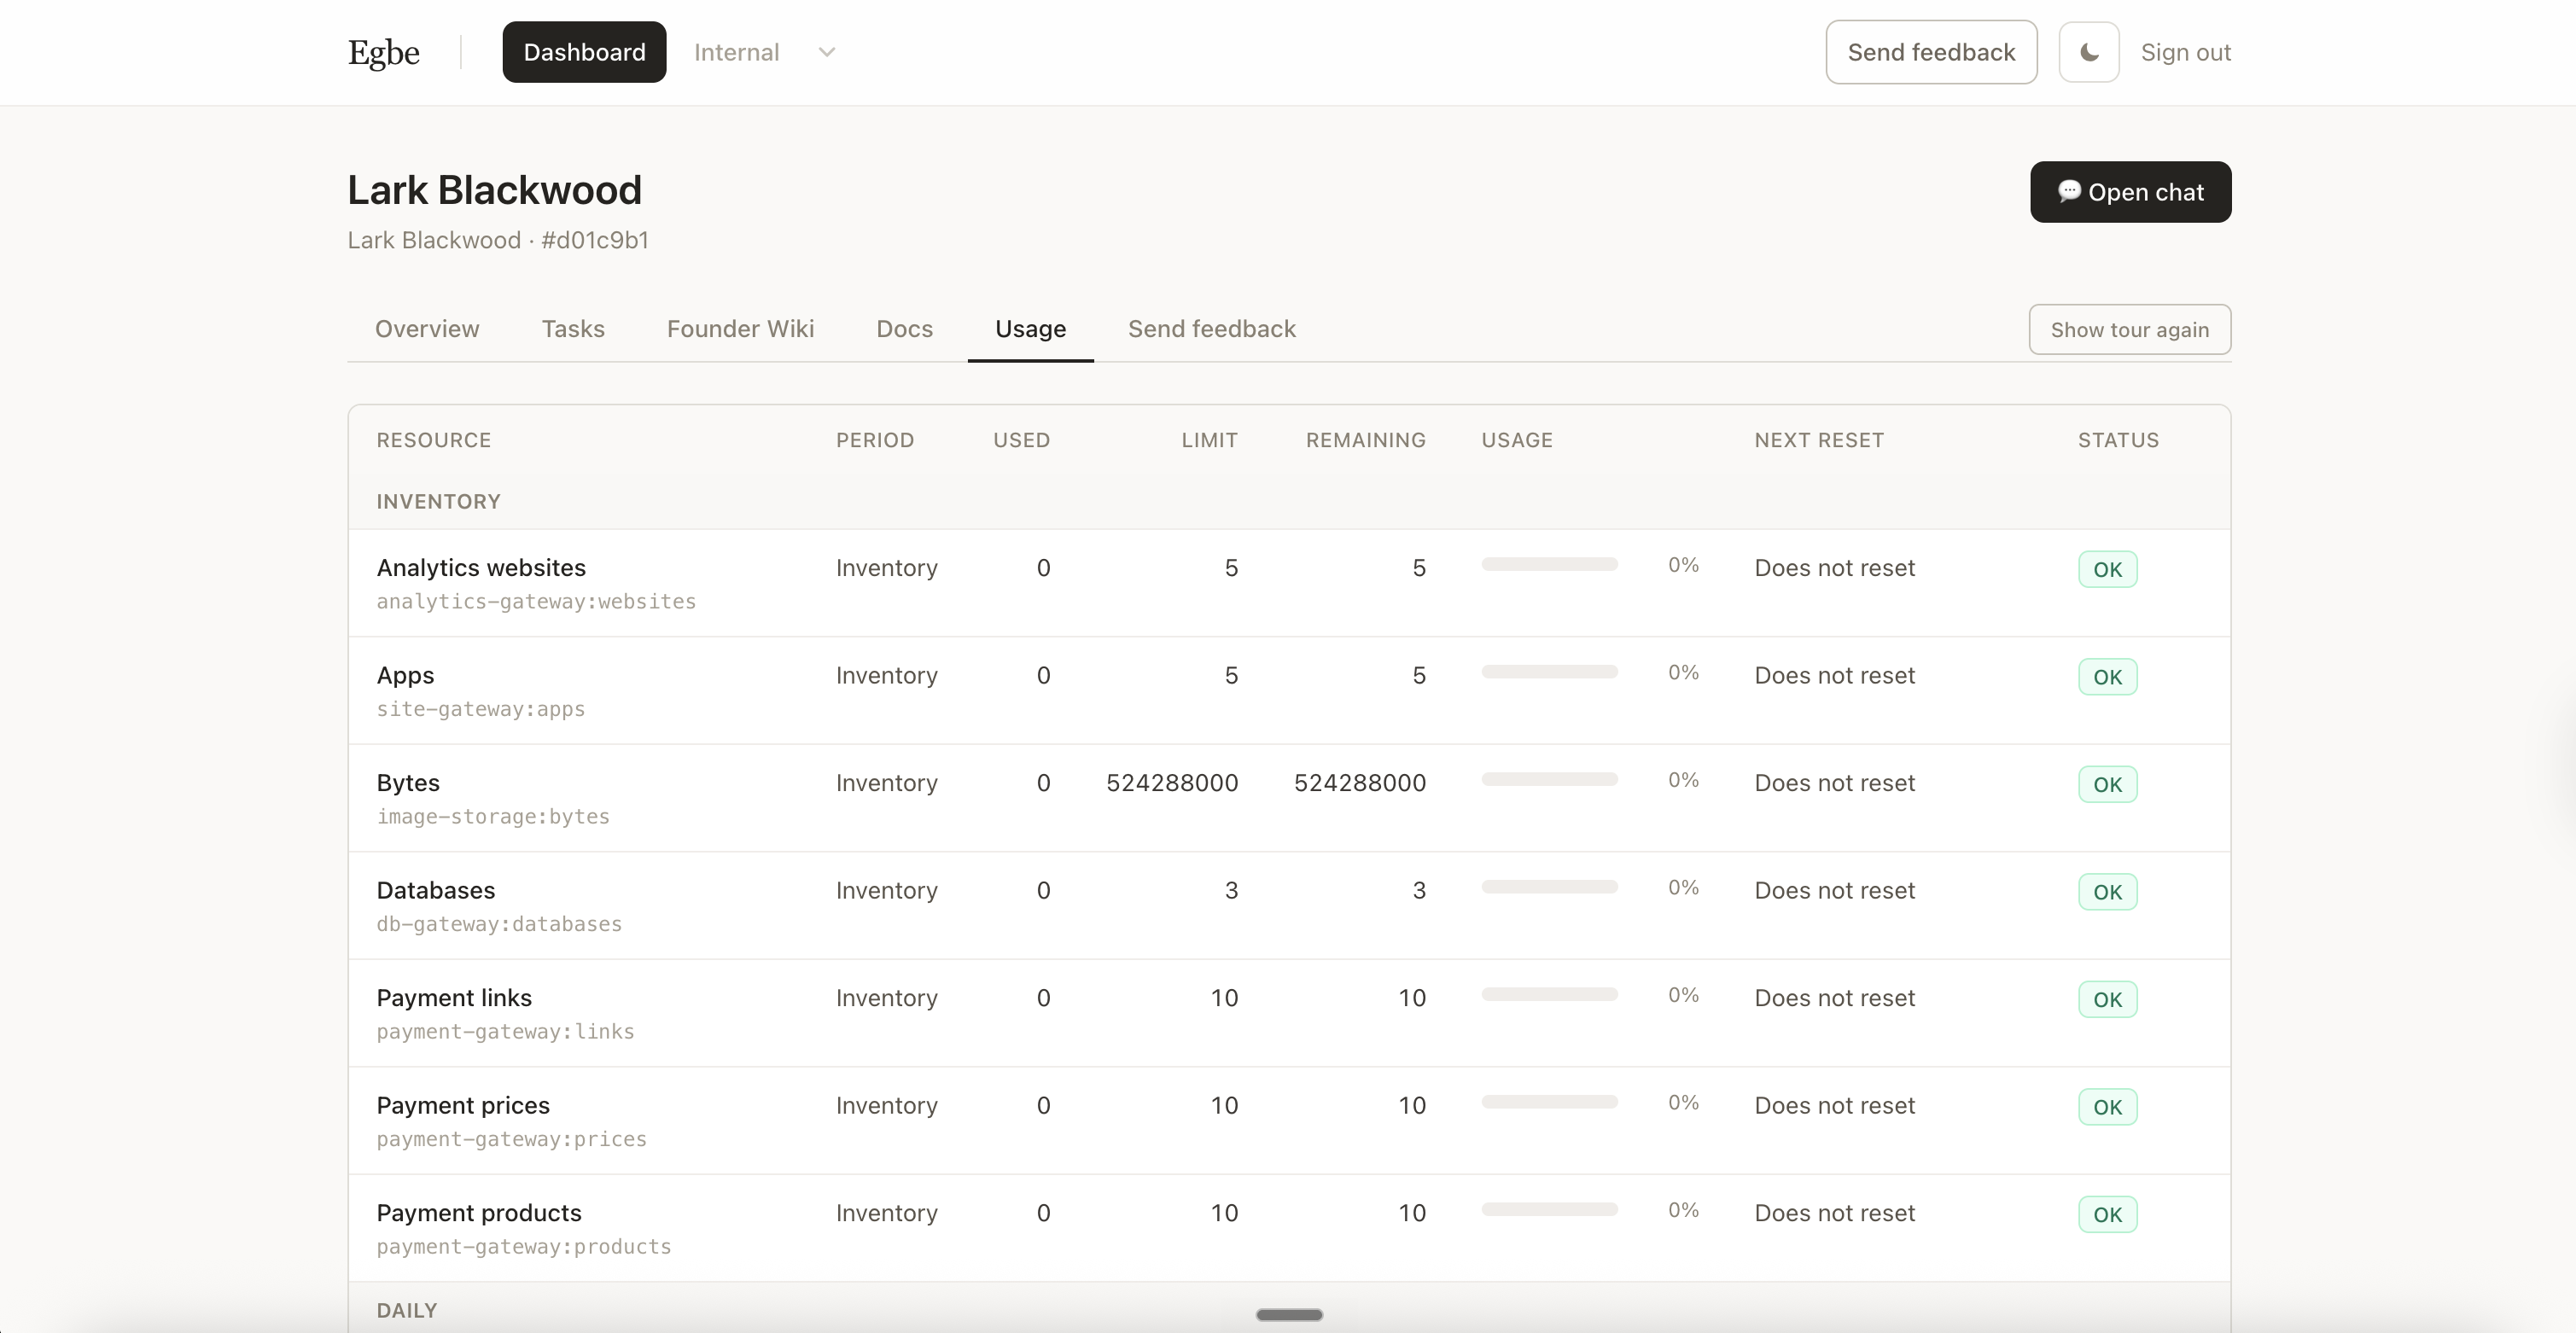Image resolution: width=2576 pixels, height=1333 pixels.
Task: Open the Docs tab
Action: (x=904, y=329)
